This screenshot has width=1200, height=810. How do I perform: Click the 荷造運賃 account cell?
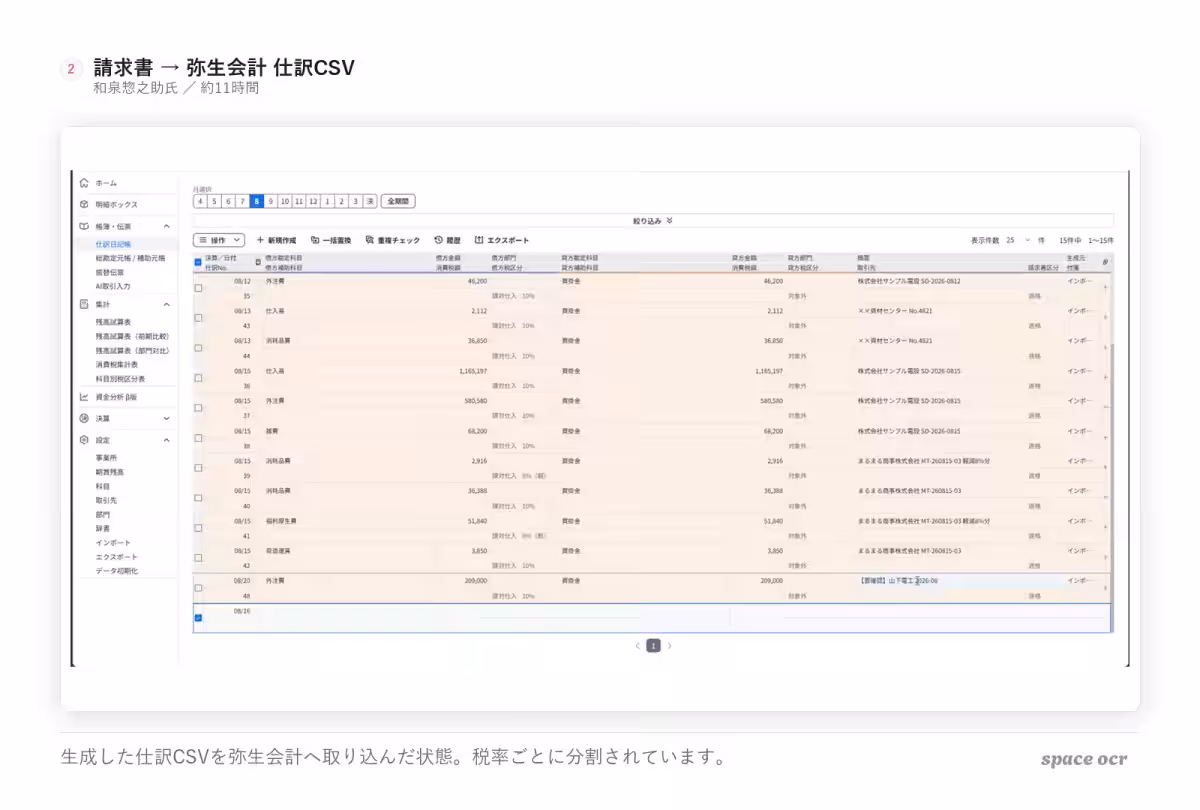pyautogui.click(x=278, y=551)
